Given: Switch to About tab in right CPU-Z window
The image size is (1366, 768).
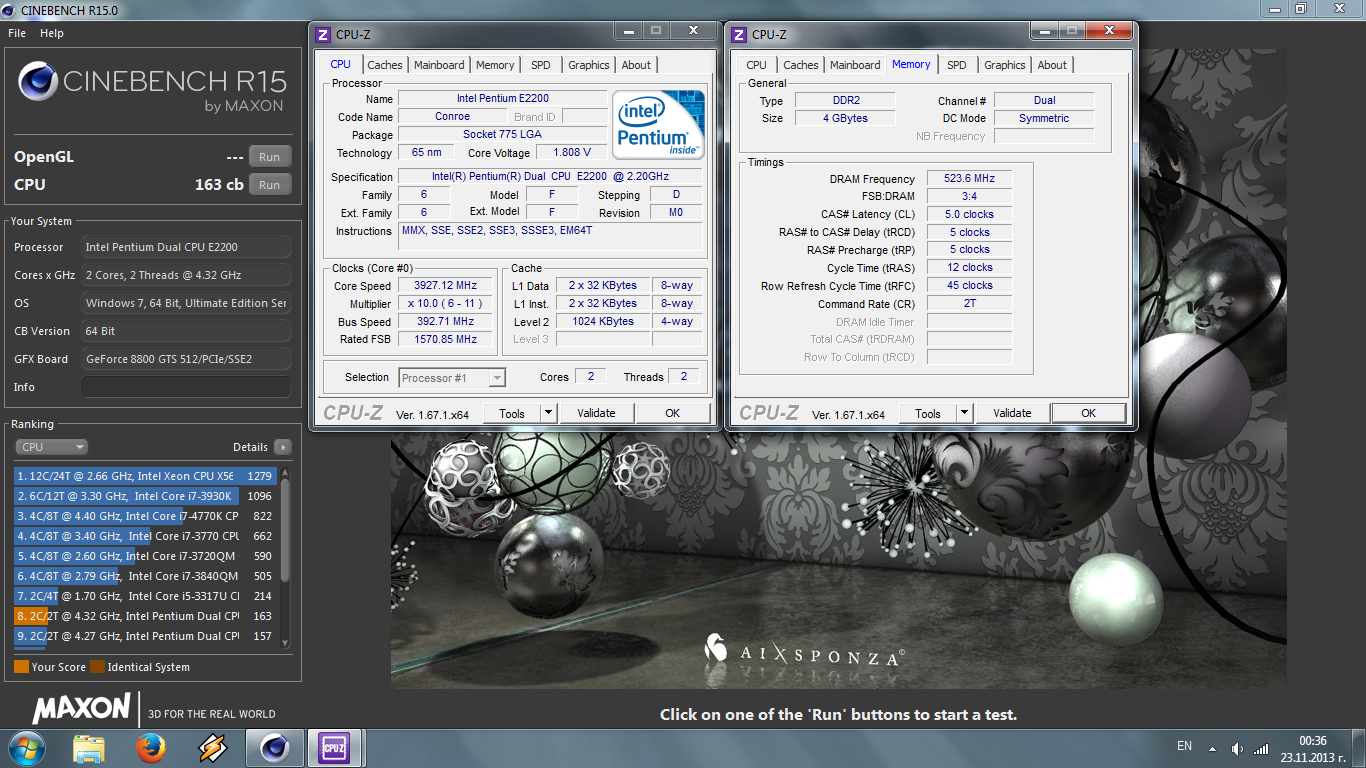Looking at the screenshot, I should coord(1052,65).
